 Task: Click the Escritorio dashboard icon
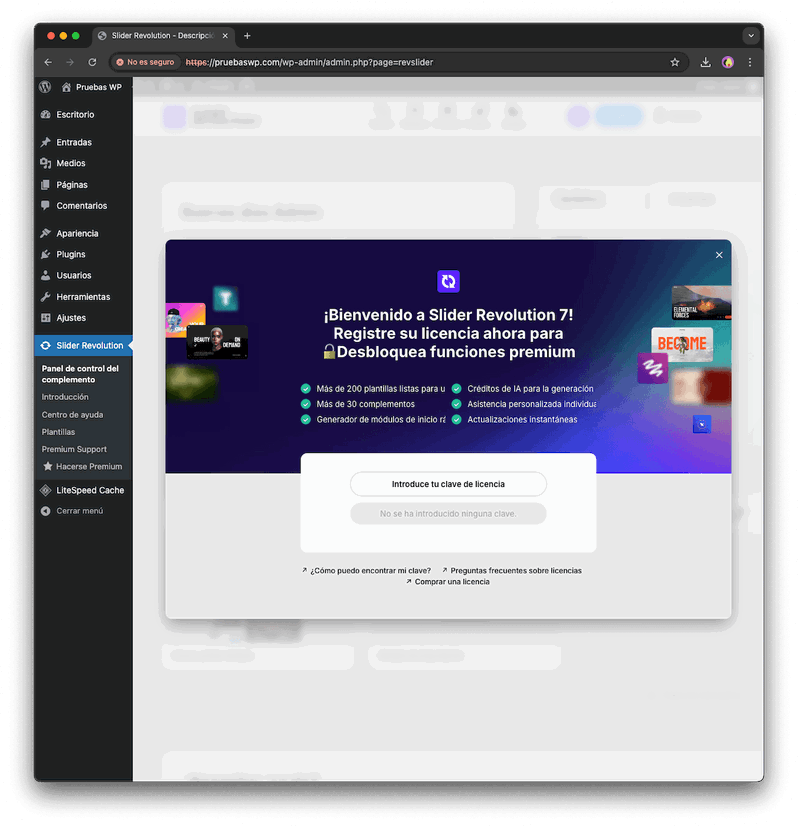coord(46,114)
